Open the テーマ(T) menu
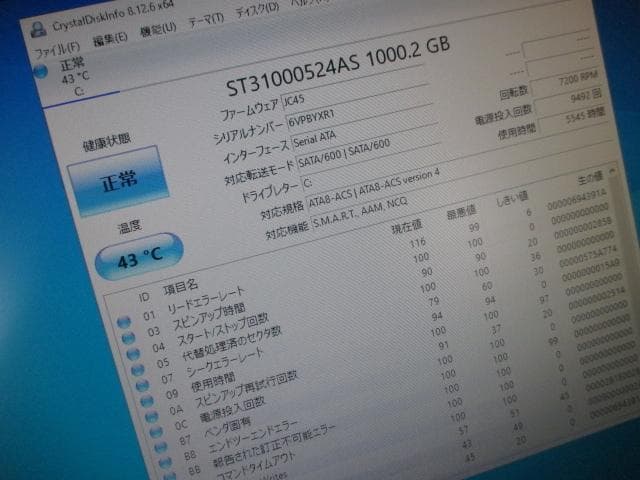Image resolution: width=640 pixels, height=480 pixels. click(x=206, y=19)
